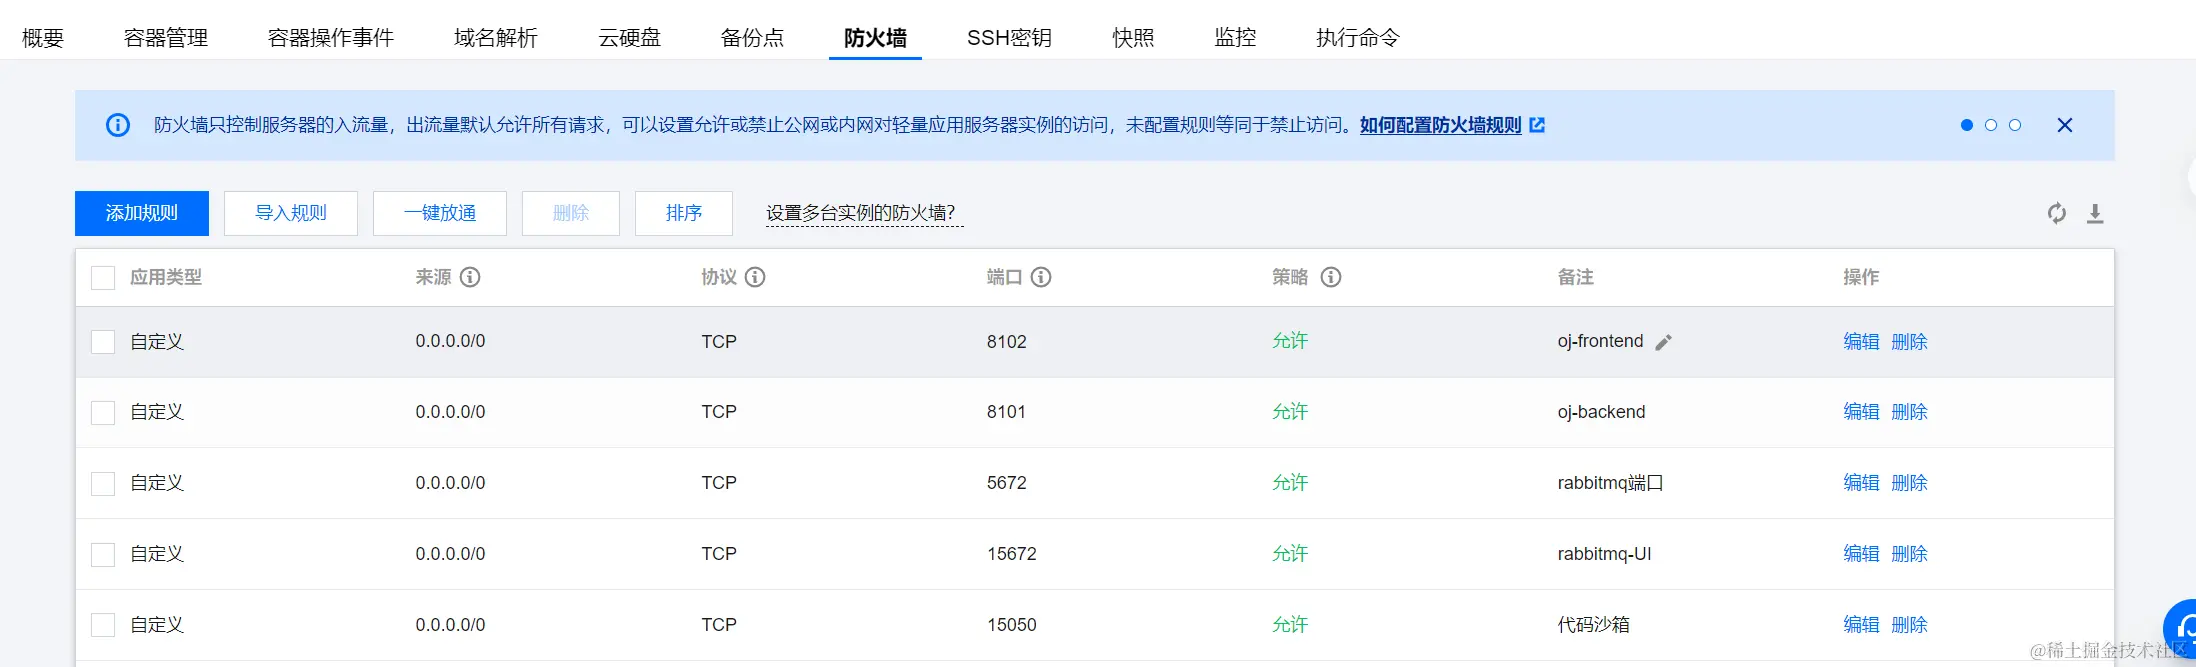
Task: Click the 代码沙箱 remark text
Action: click(1594, 625)
